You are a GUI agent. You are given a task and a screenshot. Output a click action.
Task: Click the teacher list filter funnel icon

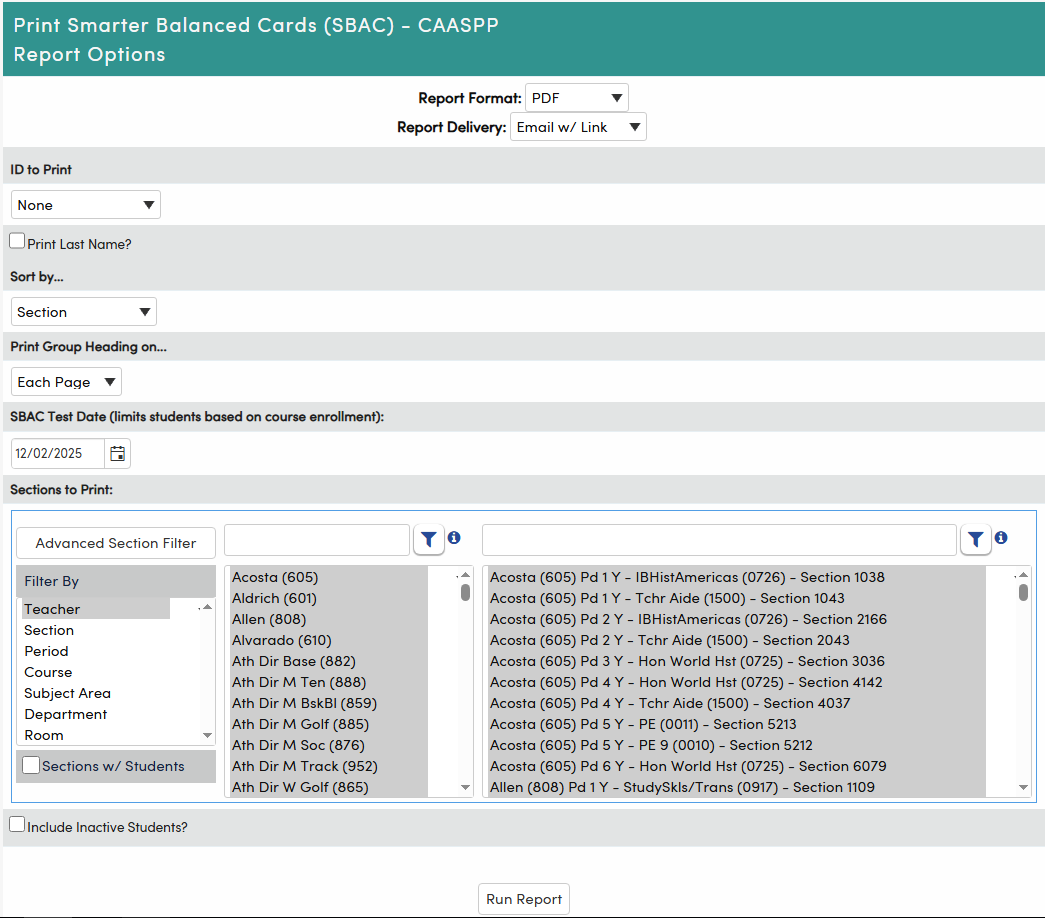coord(429,539)
